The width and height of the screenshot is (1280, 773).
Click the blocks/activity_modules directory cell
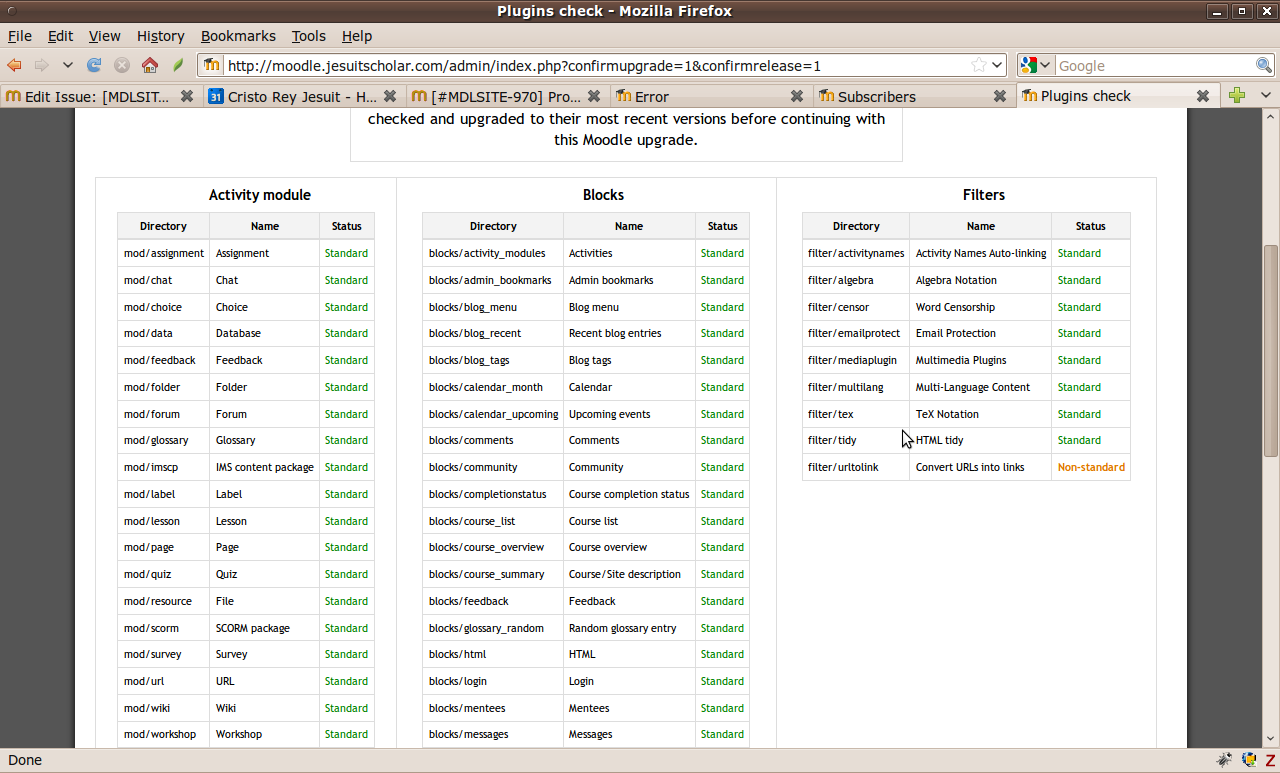coord(493,254)
